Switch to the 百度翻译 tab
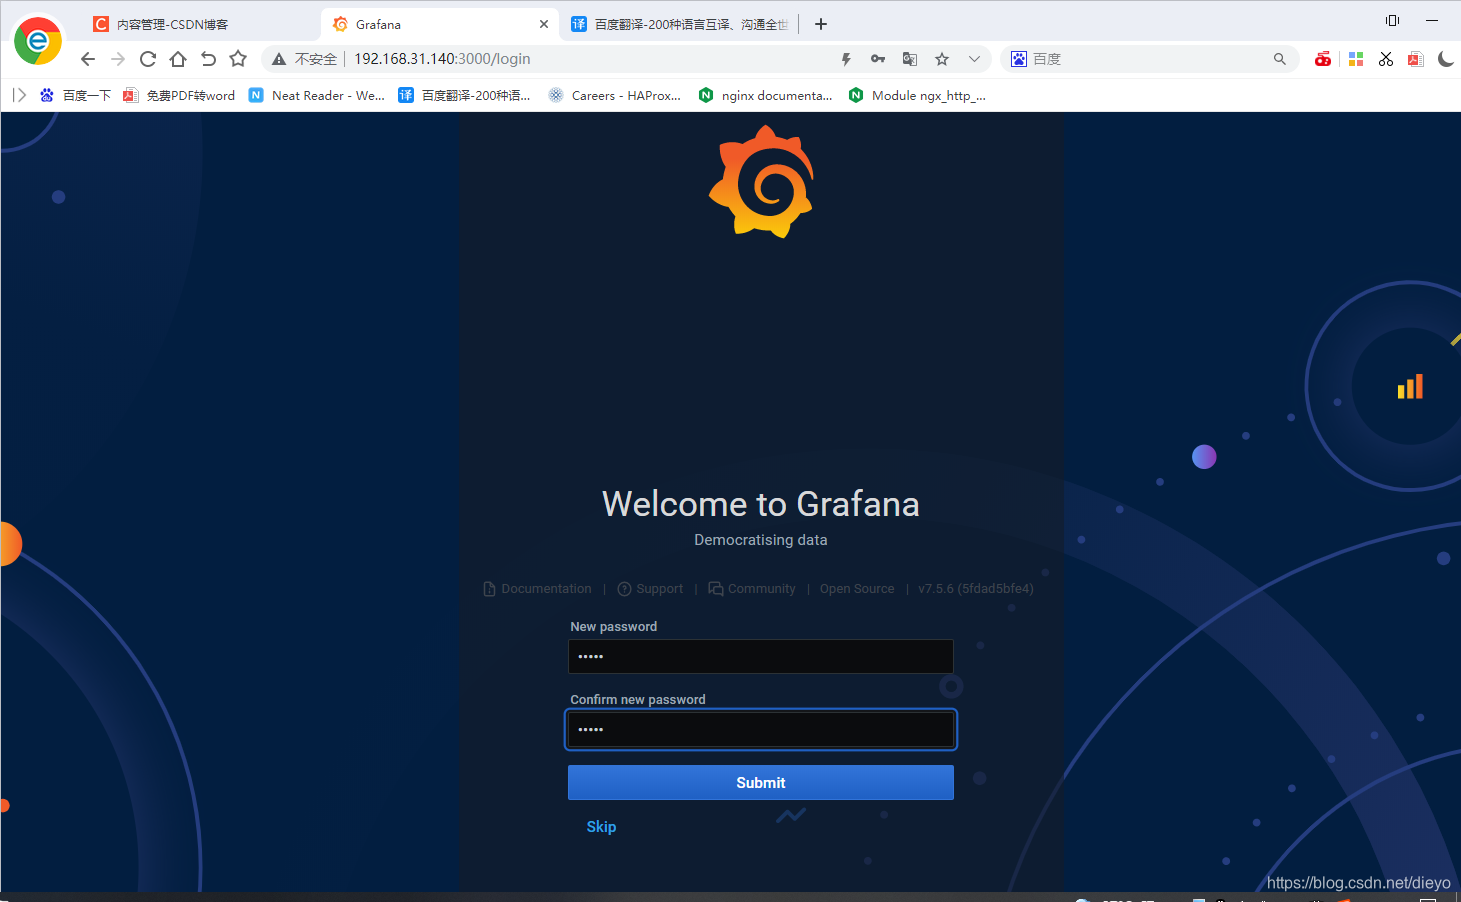Viewport: 1461px width, 902px height. [680, 24]
